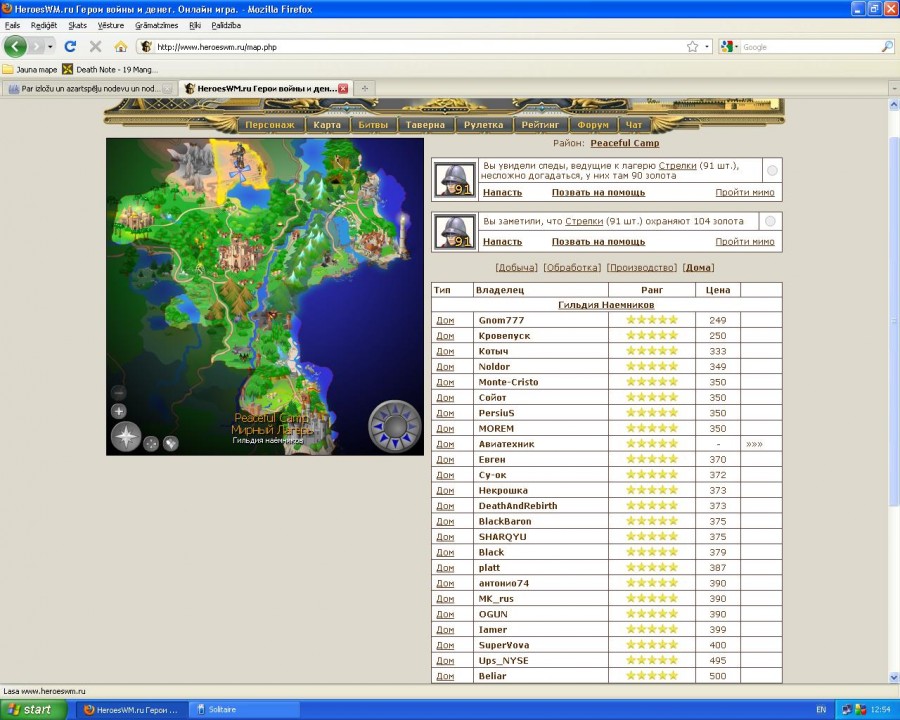Open the Skats menu
This screenshot has height=720, width=900.
(77, 25)
